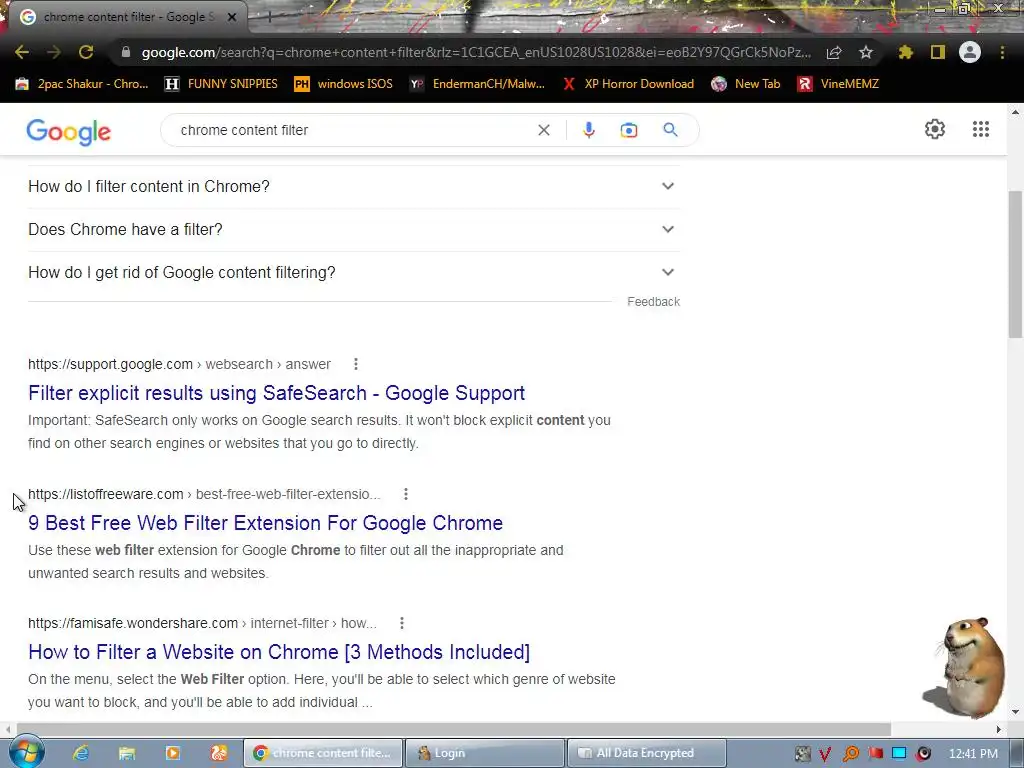Open "How to Filter a Website on Chrome" result

point(279,652)
